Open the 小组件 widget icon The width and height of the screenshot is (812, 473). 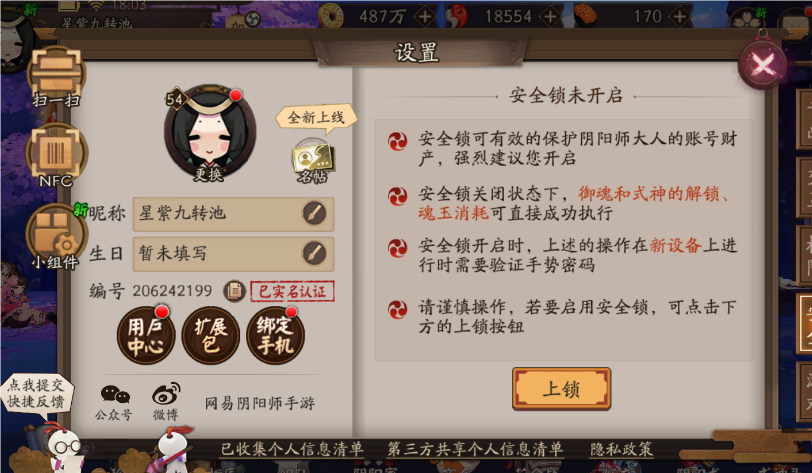click(x=55, y=237)
